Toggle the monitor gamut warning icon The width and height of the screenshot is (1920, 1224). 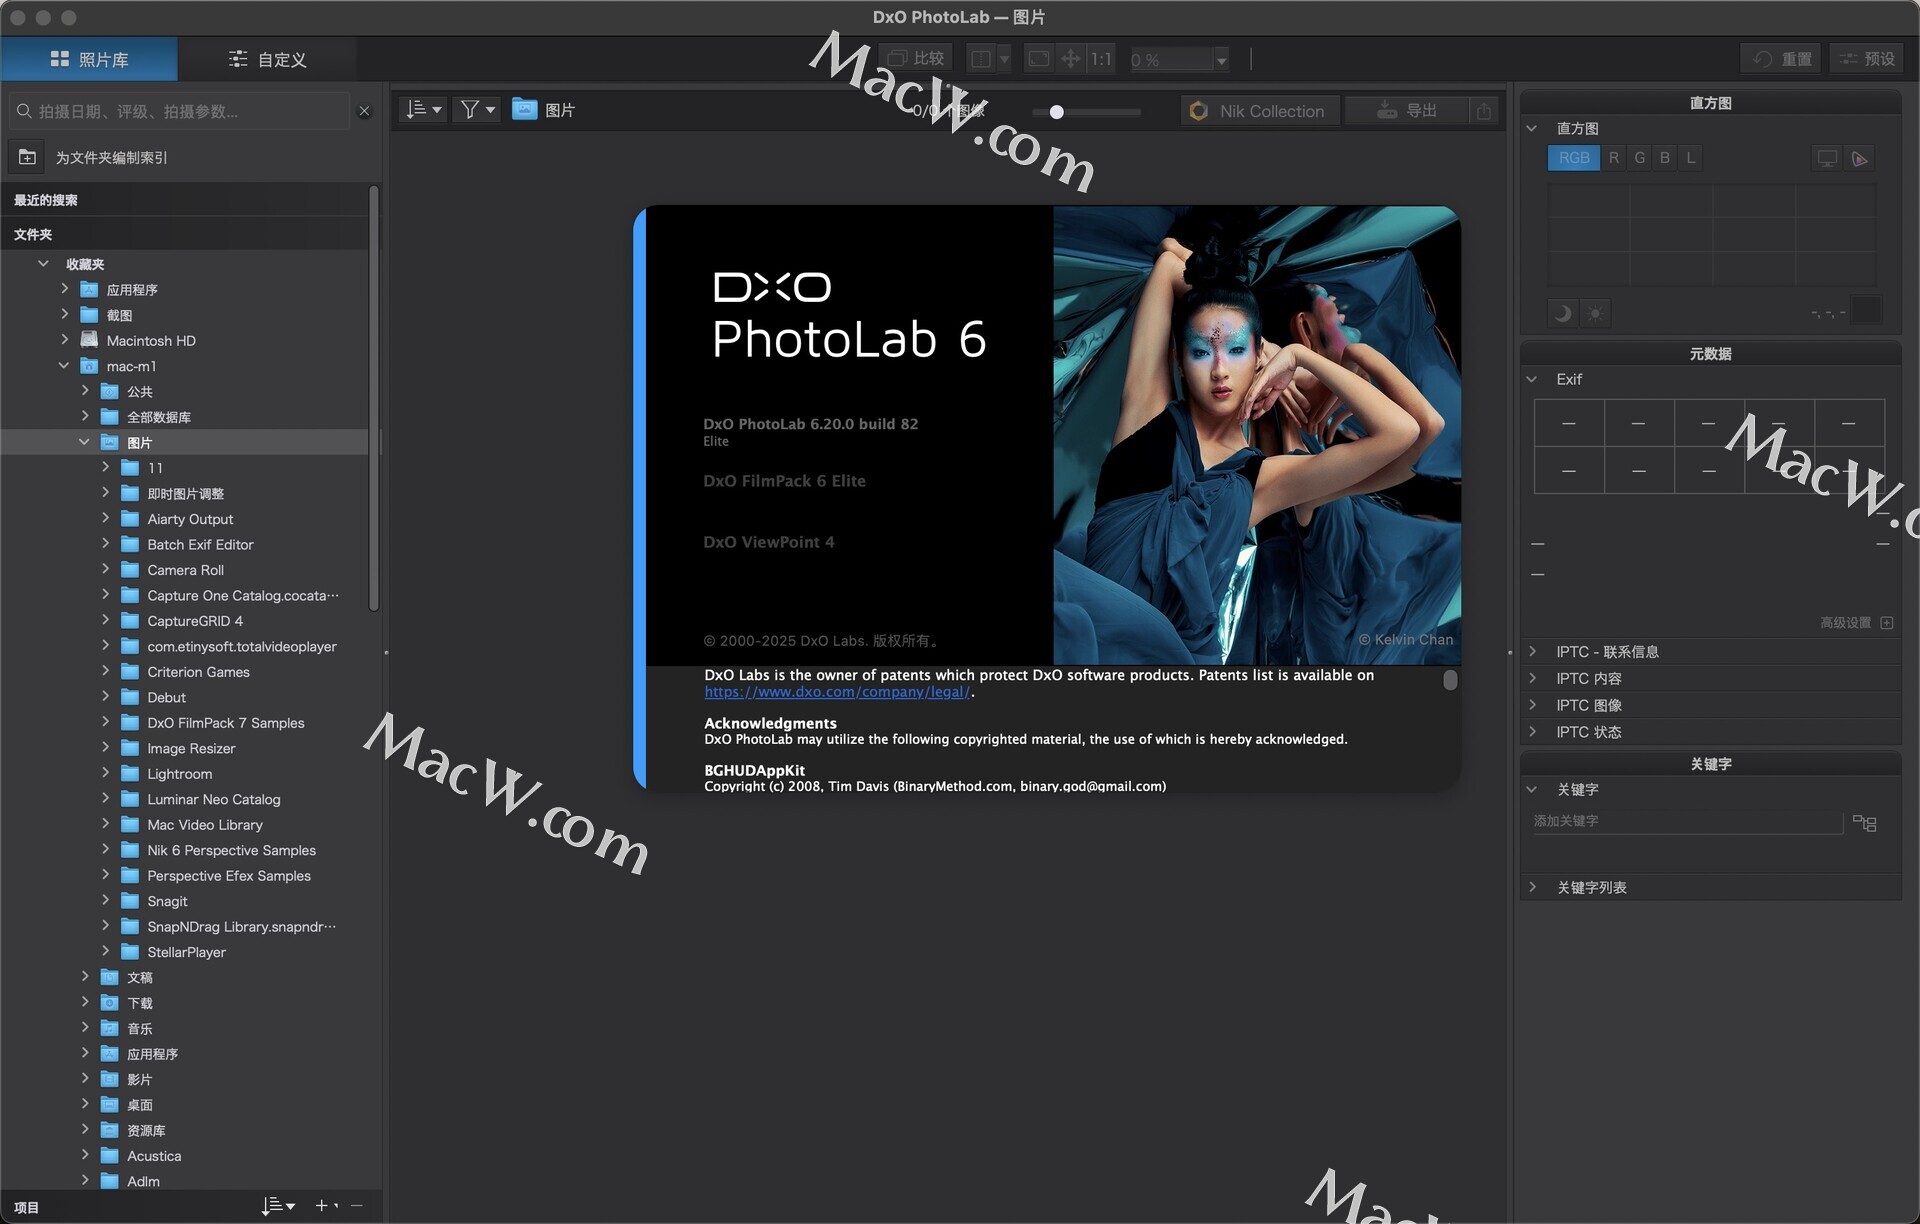(x=1827, y=158)
